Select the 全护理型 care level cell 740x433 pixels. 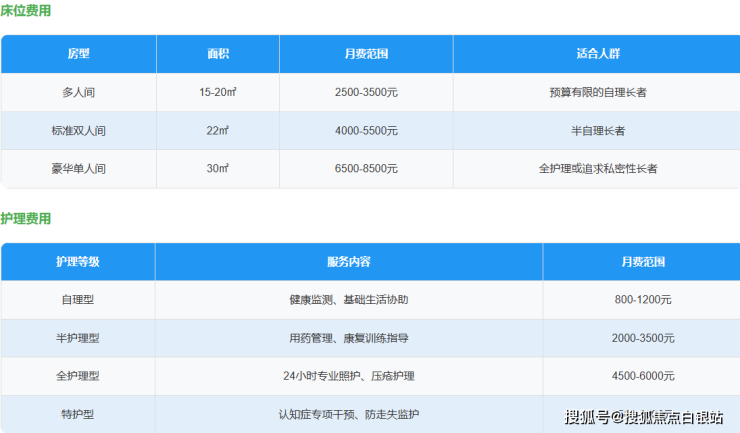coord(77,376)
